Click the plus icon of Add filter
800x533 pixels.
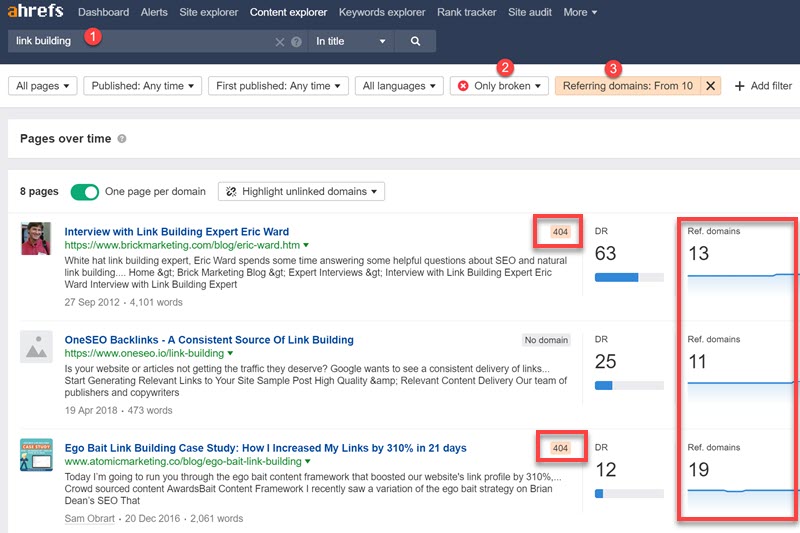(x=739, y=86)
